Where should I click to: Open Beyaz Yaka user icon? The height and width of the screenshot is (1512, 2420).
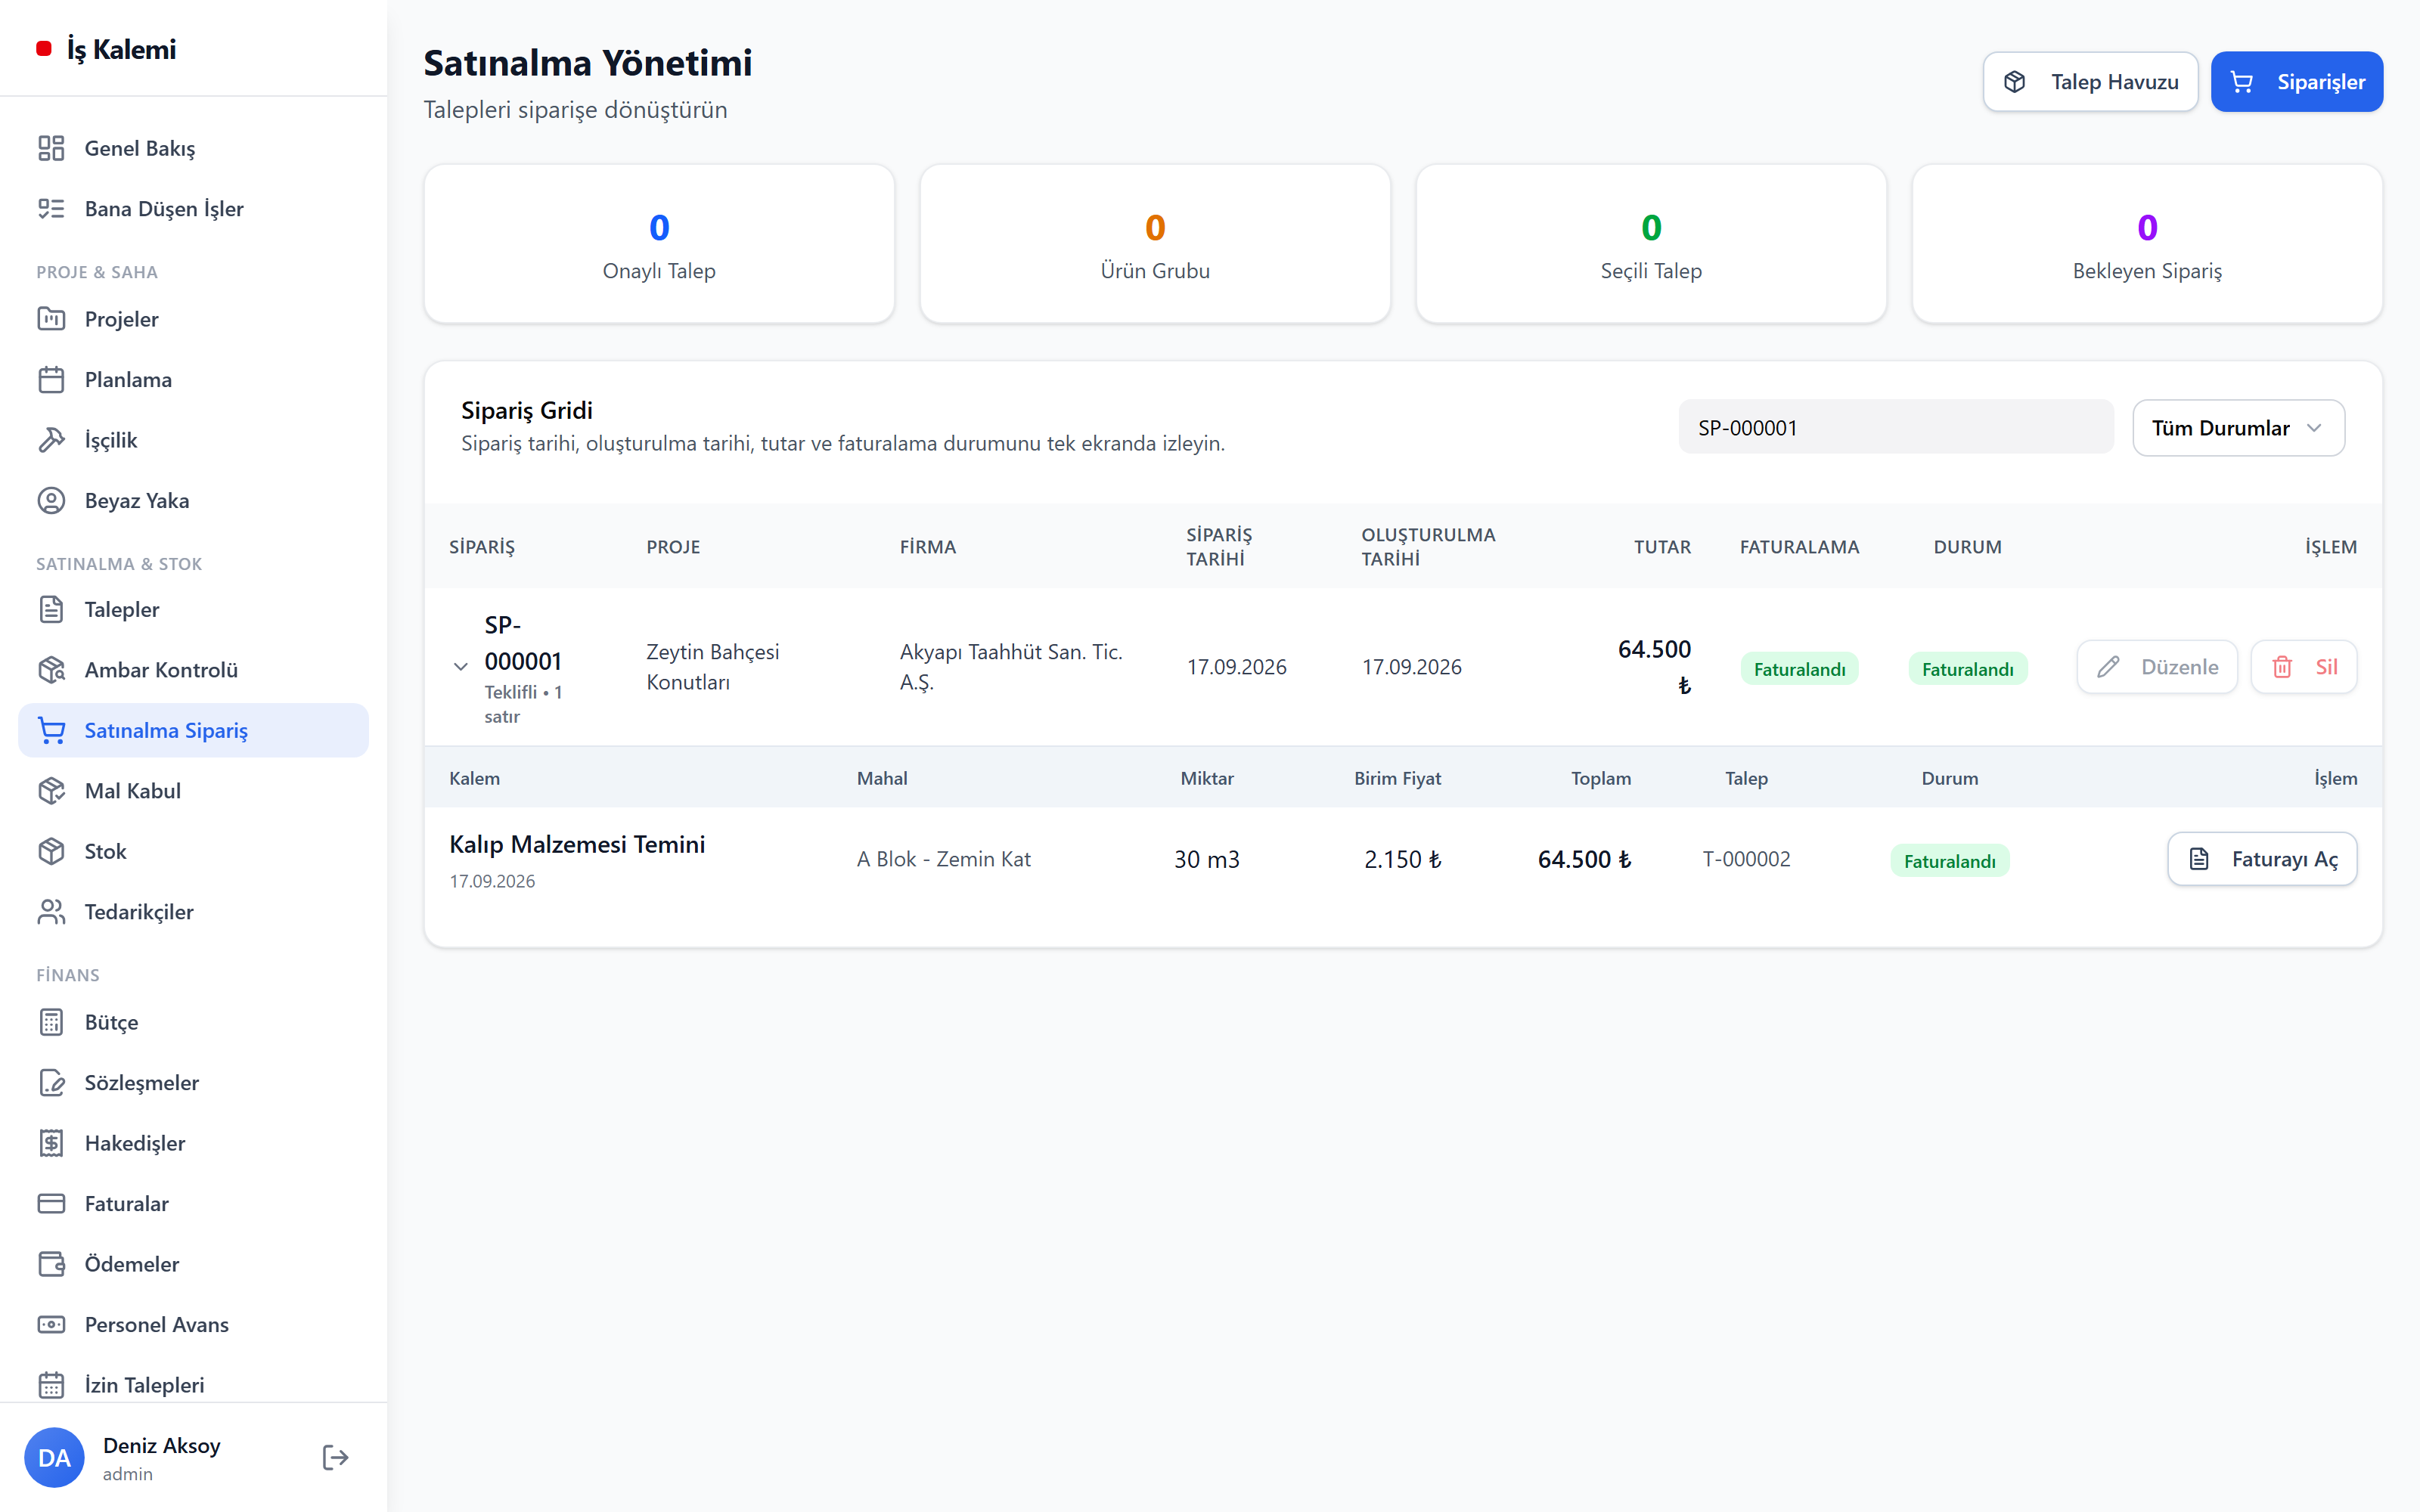coord(51,501)
